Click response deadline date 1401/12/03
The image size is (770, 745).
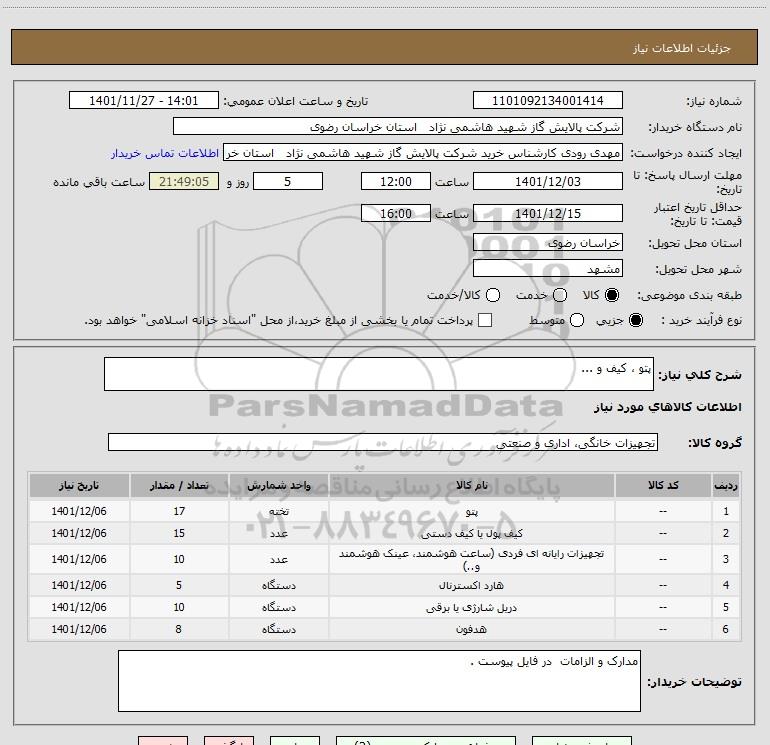coord(548,181)
